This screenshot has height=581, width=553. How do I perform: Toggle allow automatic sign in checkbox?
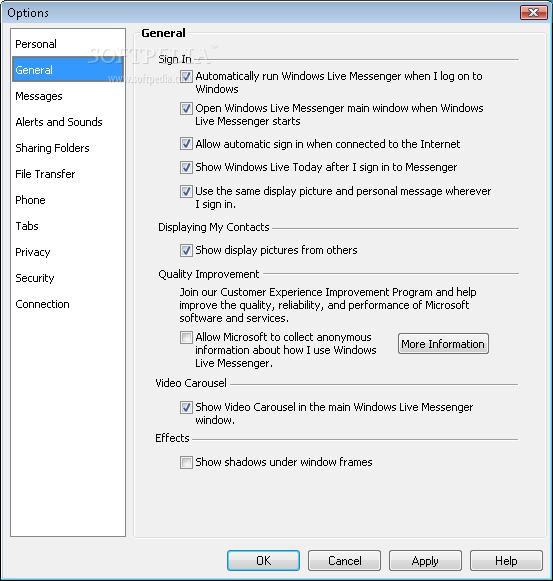[x=186, y=144]
